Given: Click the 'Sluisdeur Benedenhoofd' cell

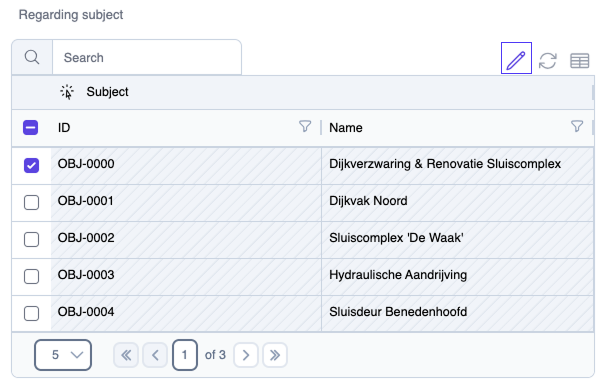Looking at the screenshot, I should click(458, 313).
